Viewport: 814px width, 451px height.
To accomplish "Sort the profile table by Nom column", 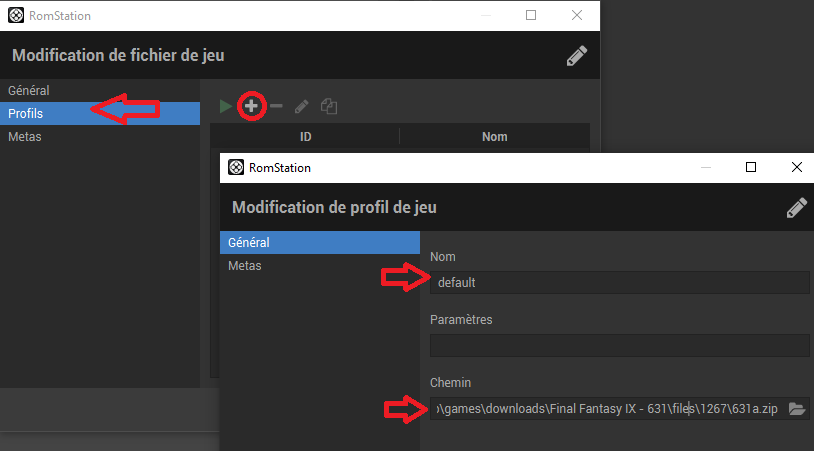I will coord(494,137).
